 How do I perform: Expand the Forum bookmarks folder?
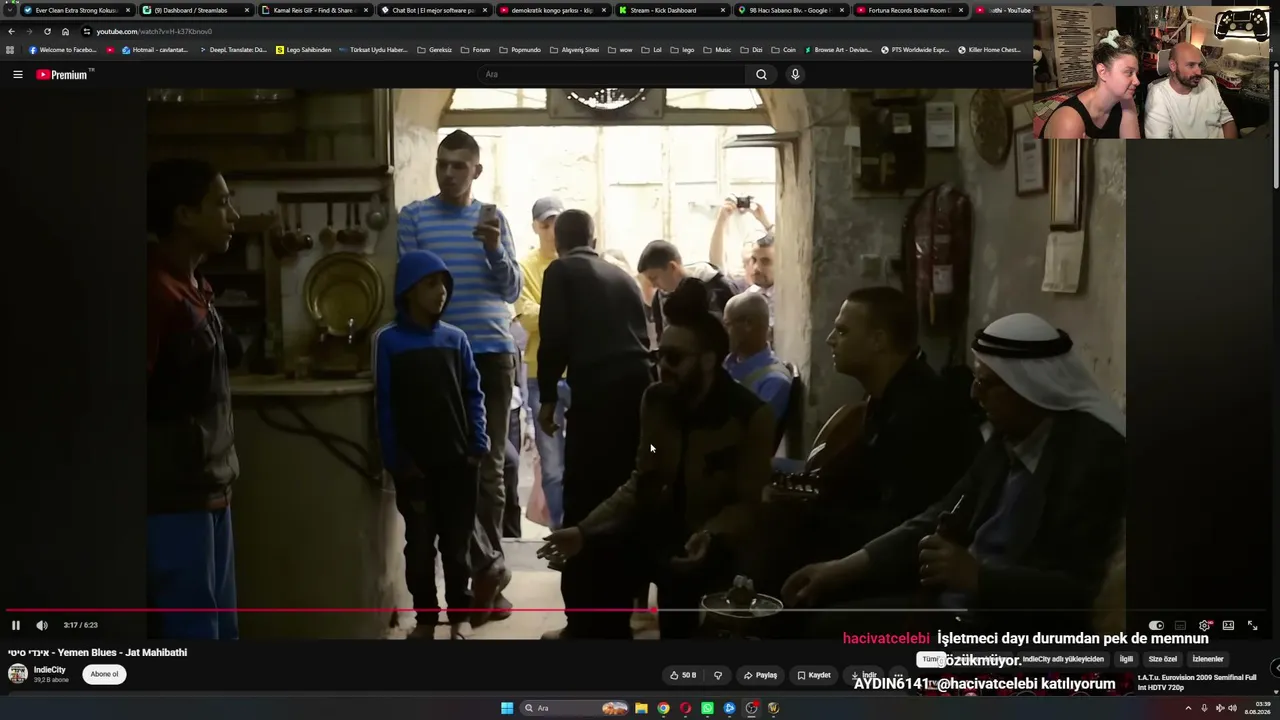[x=476, y=50]
